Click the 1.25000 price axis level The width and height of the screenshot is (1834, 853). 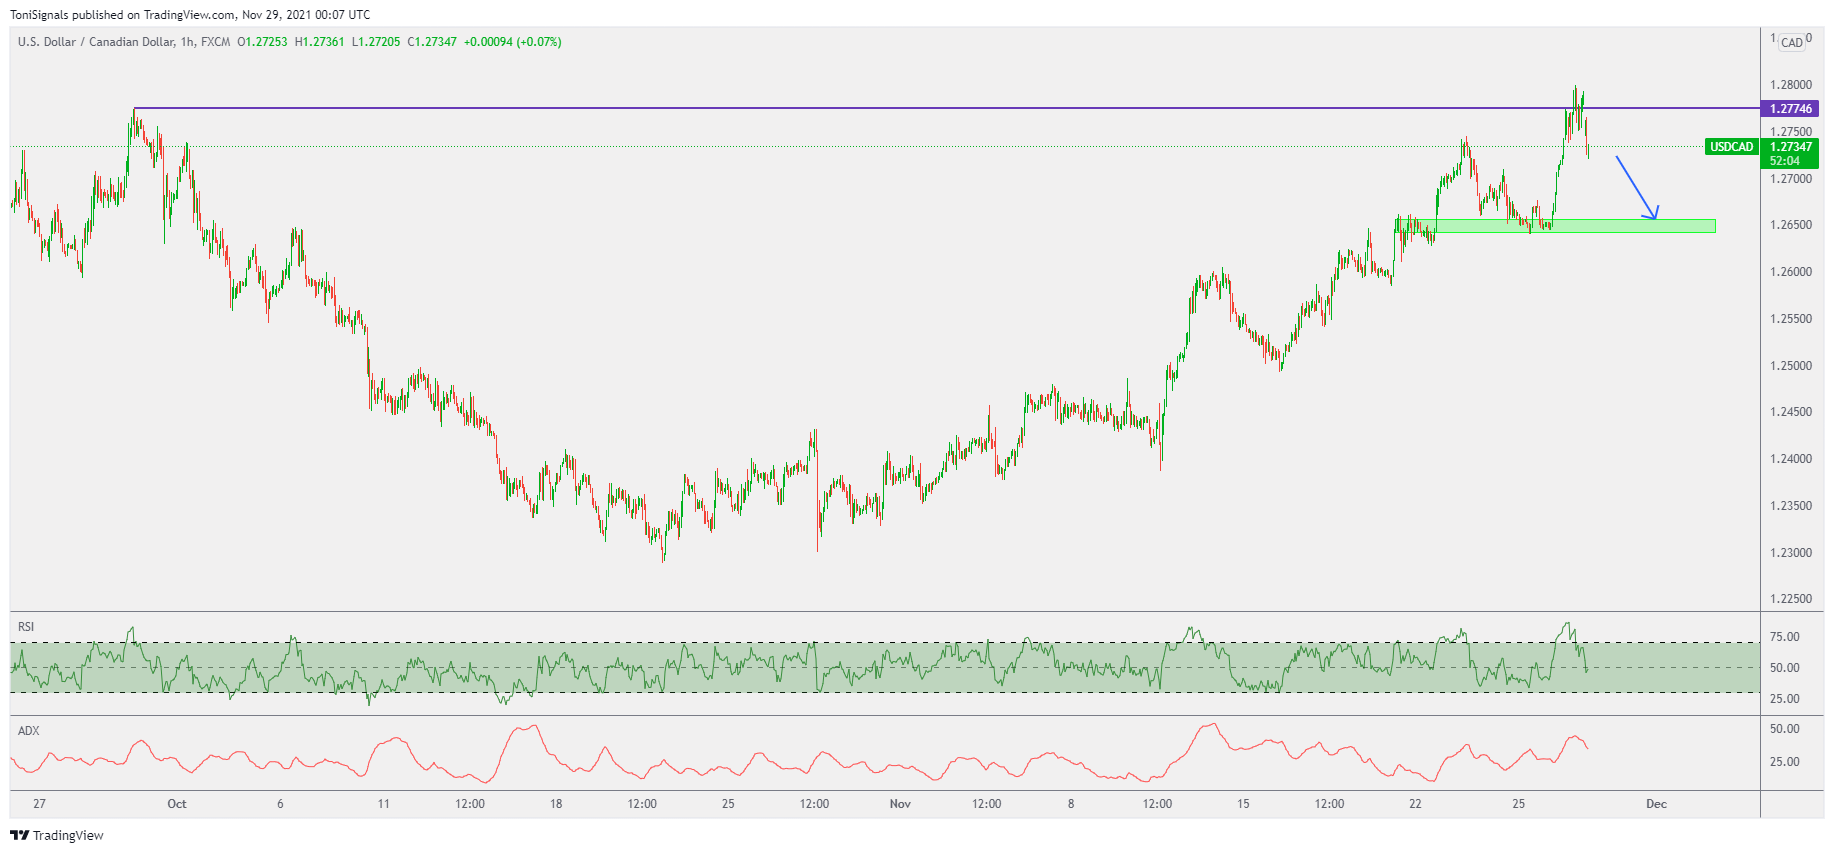click(1790, 366)
